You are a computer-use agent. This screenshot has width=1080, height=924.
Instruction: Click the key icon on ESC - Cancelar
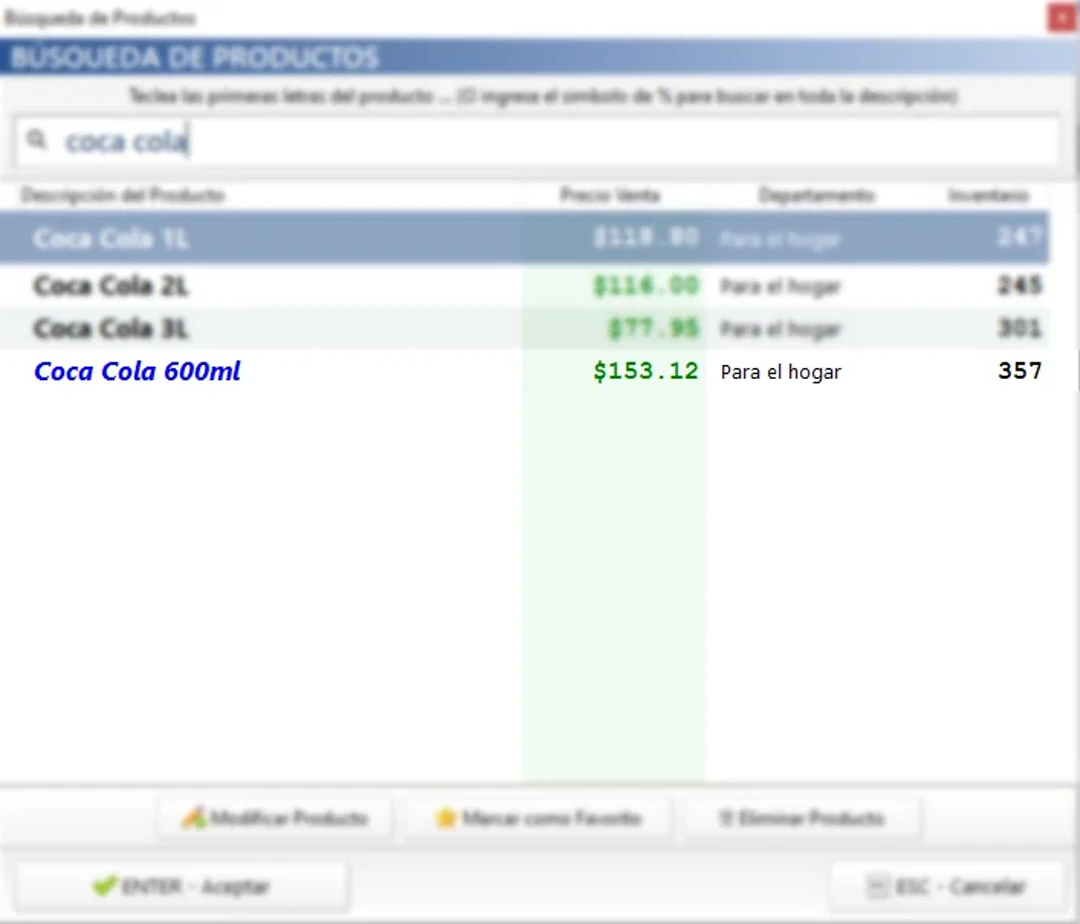pos(877,886)
